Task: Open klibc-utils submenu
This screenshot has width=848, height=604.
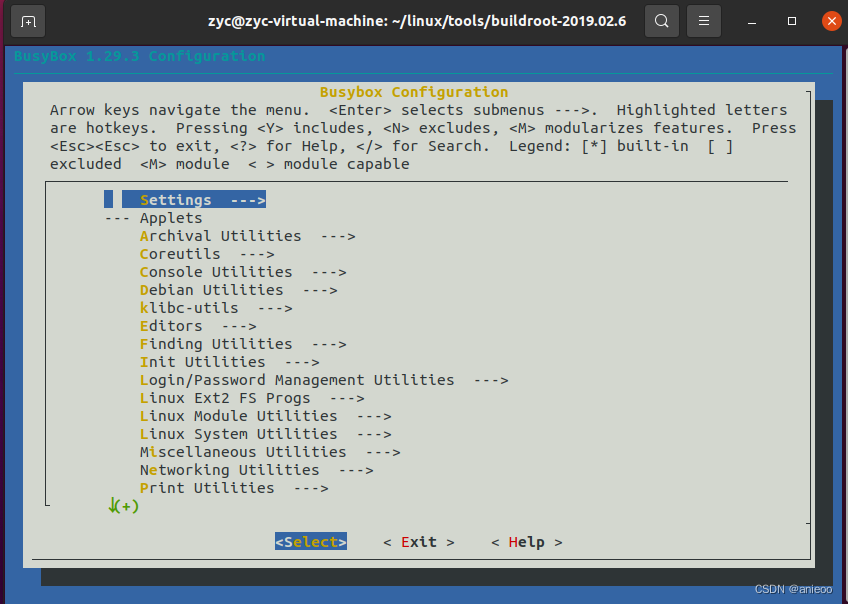Action: point(216,308)
